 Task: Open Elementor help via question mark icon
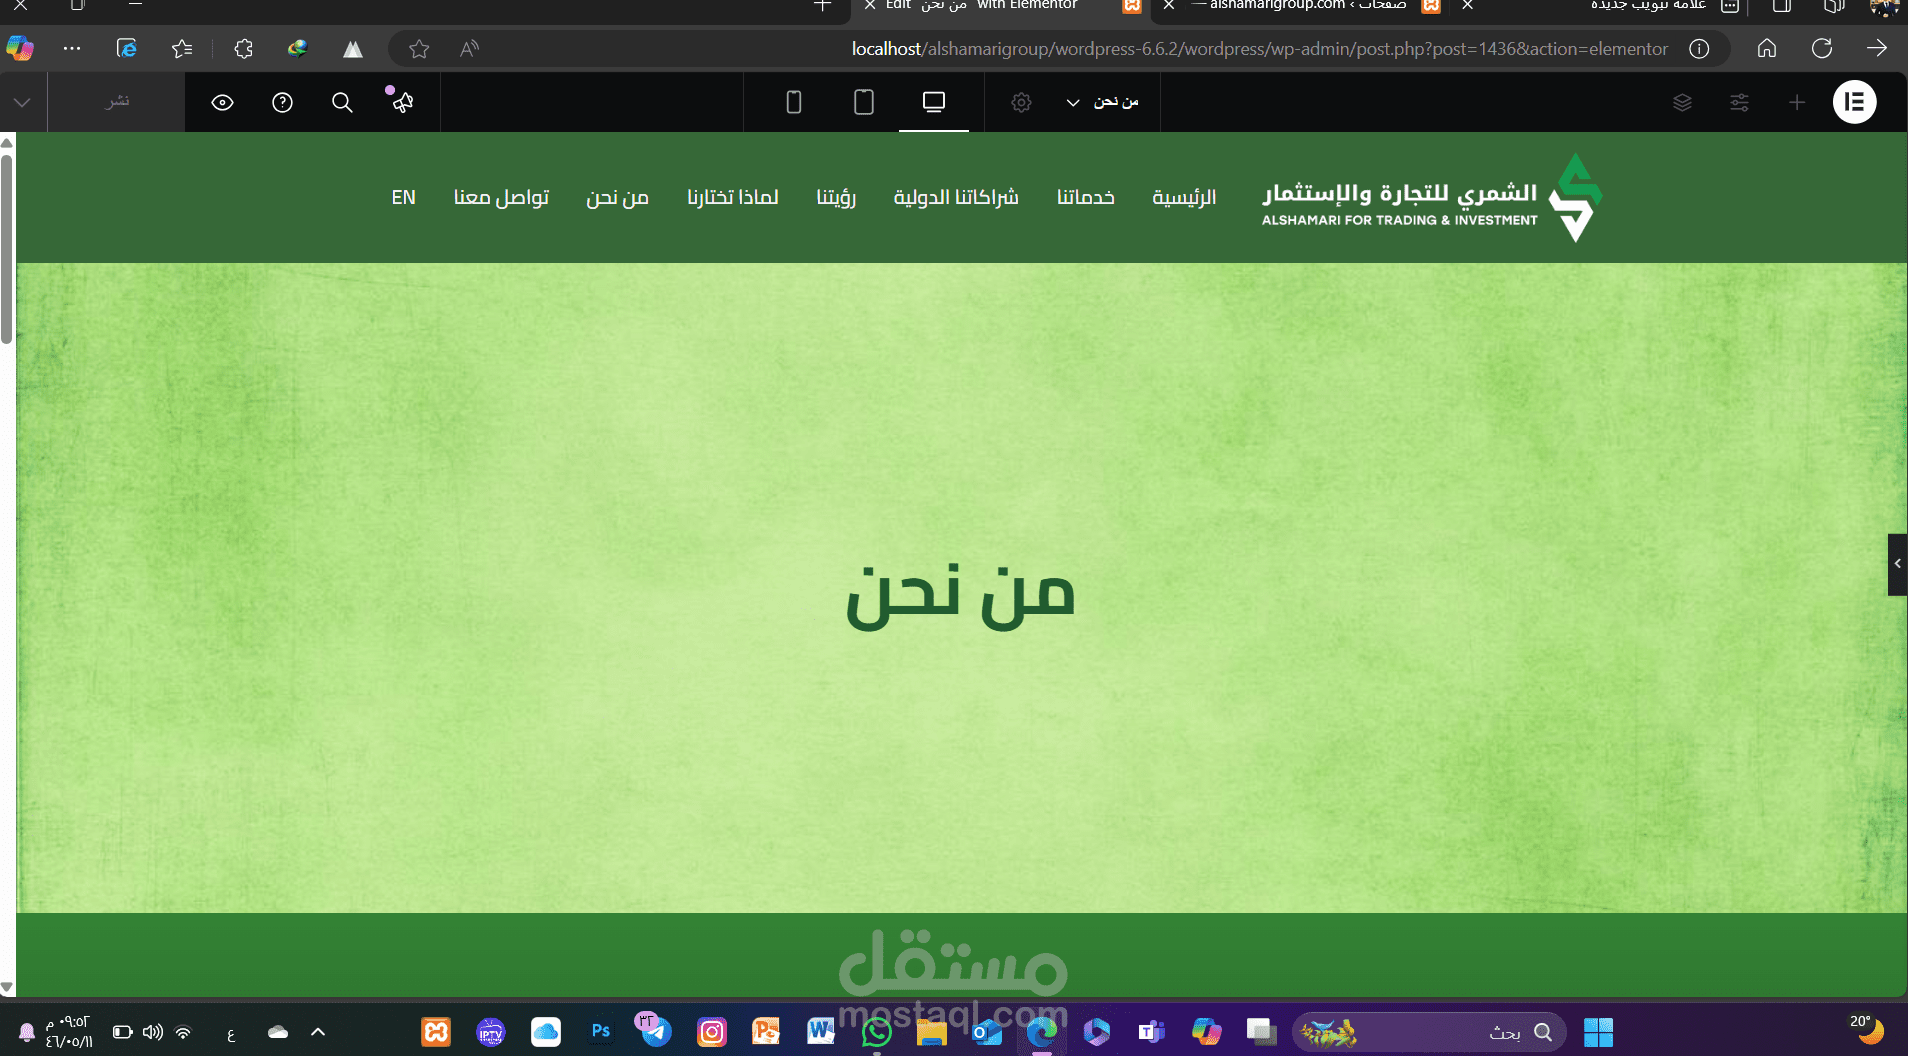(283, 102)
